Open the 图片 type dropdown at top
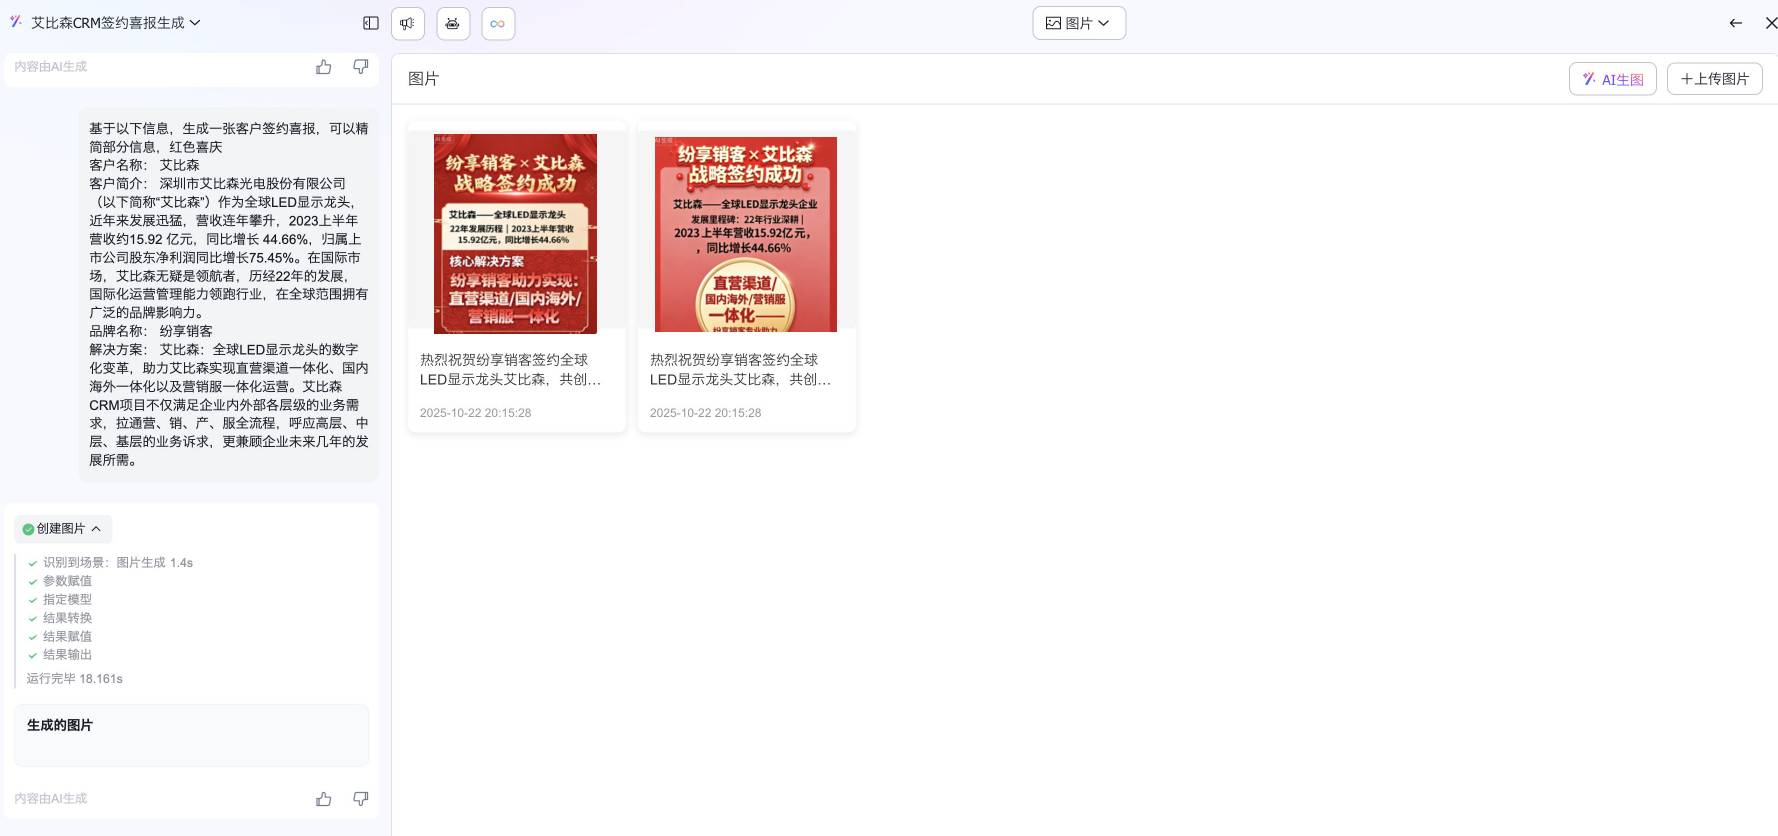 click(1078, 23)
